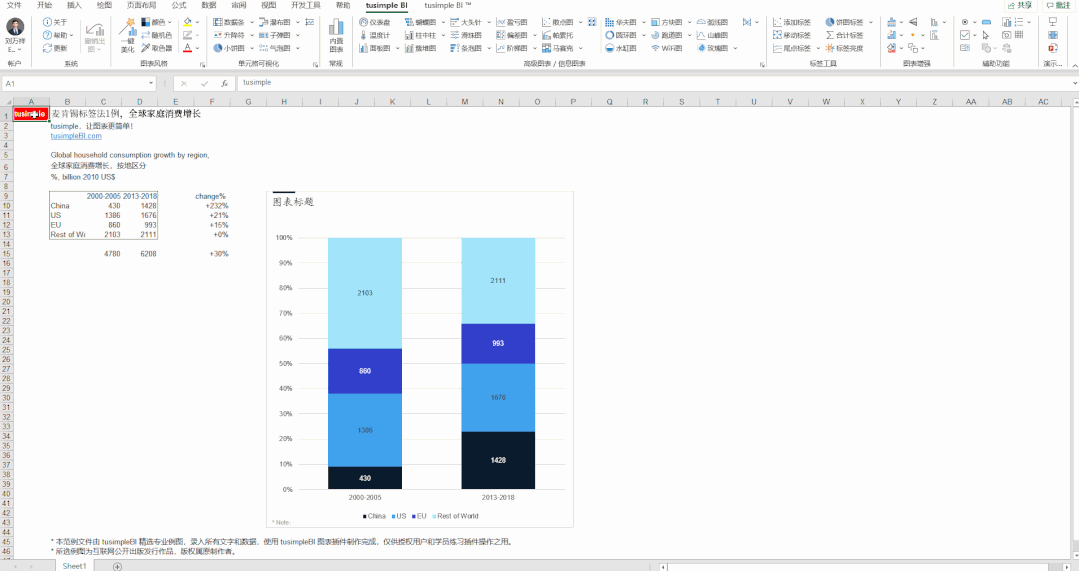
Task: Switch to the 开发工具 Developer tab
Action: 306,6
